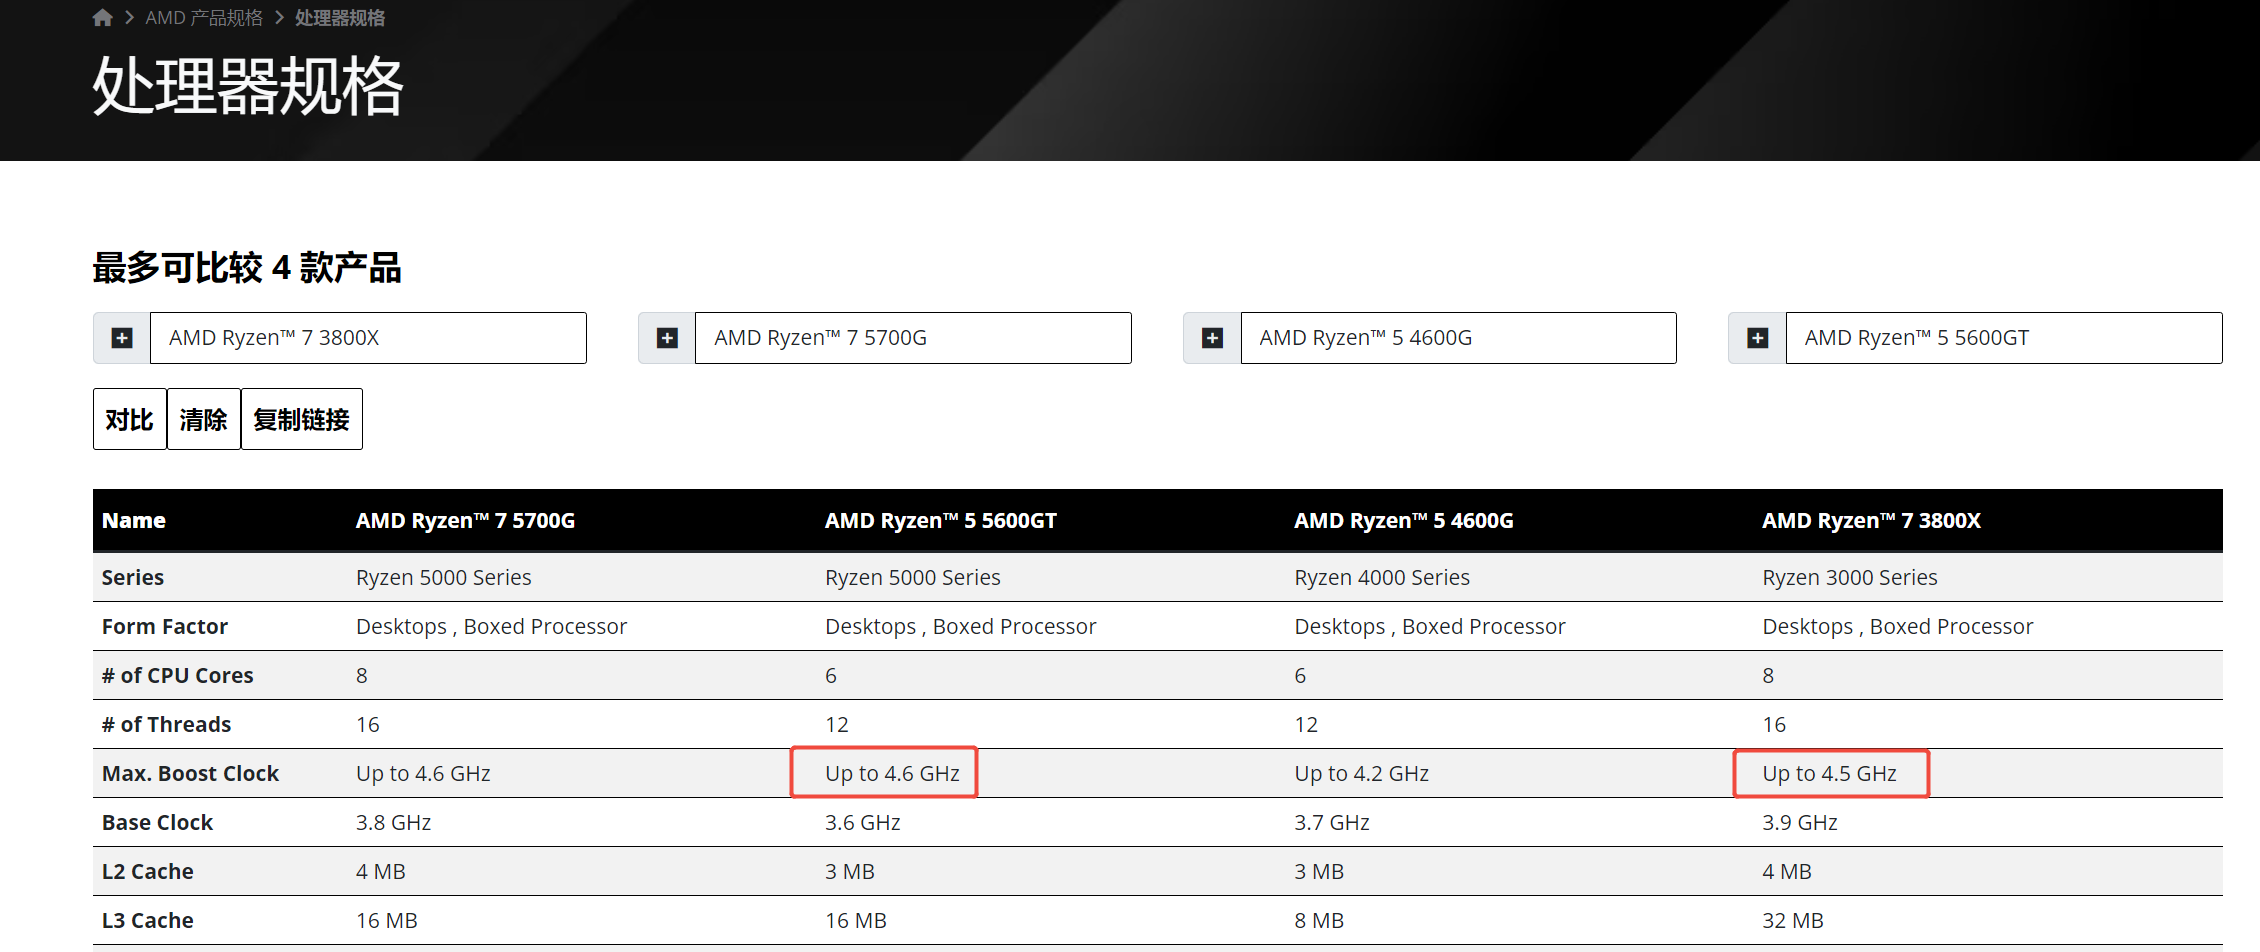This screenshot has width=2260, height=952.
Task: Click the 3.7 GHz base clock cell
Action: click(1332, 822)
